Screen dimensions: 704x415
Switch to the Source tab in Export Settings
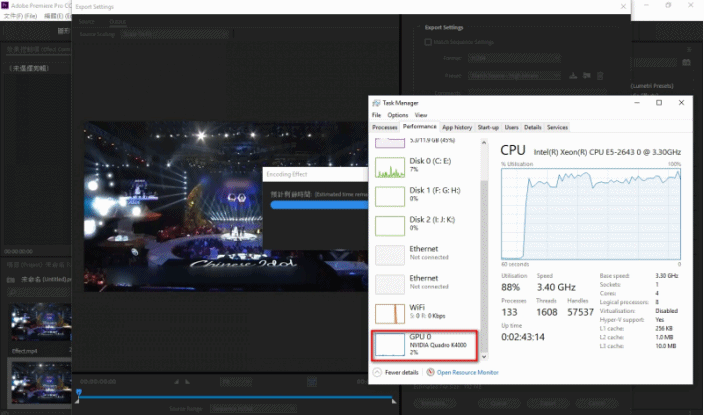(87, 22)
